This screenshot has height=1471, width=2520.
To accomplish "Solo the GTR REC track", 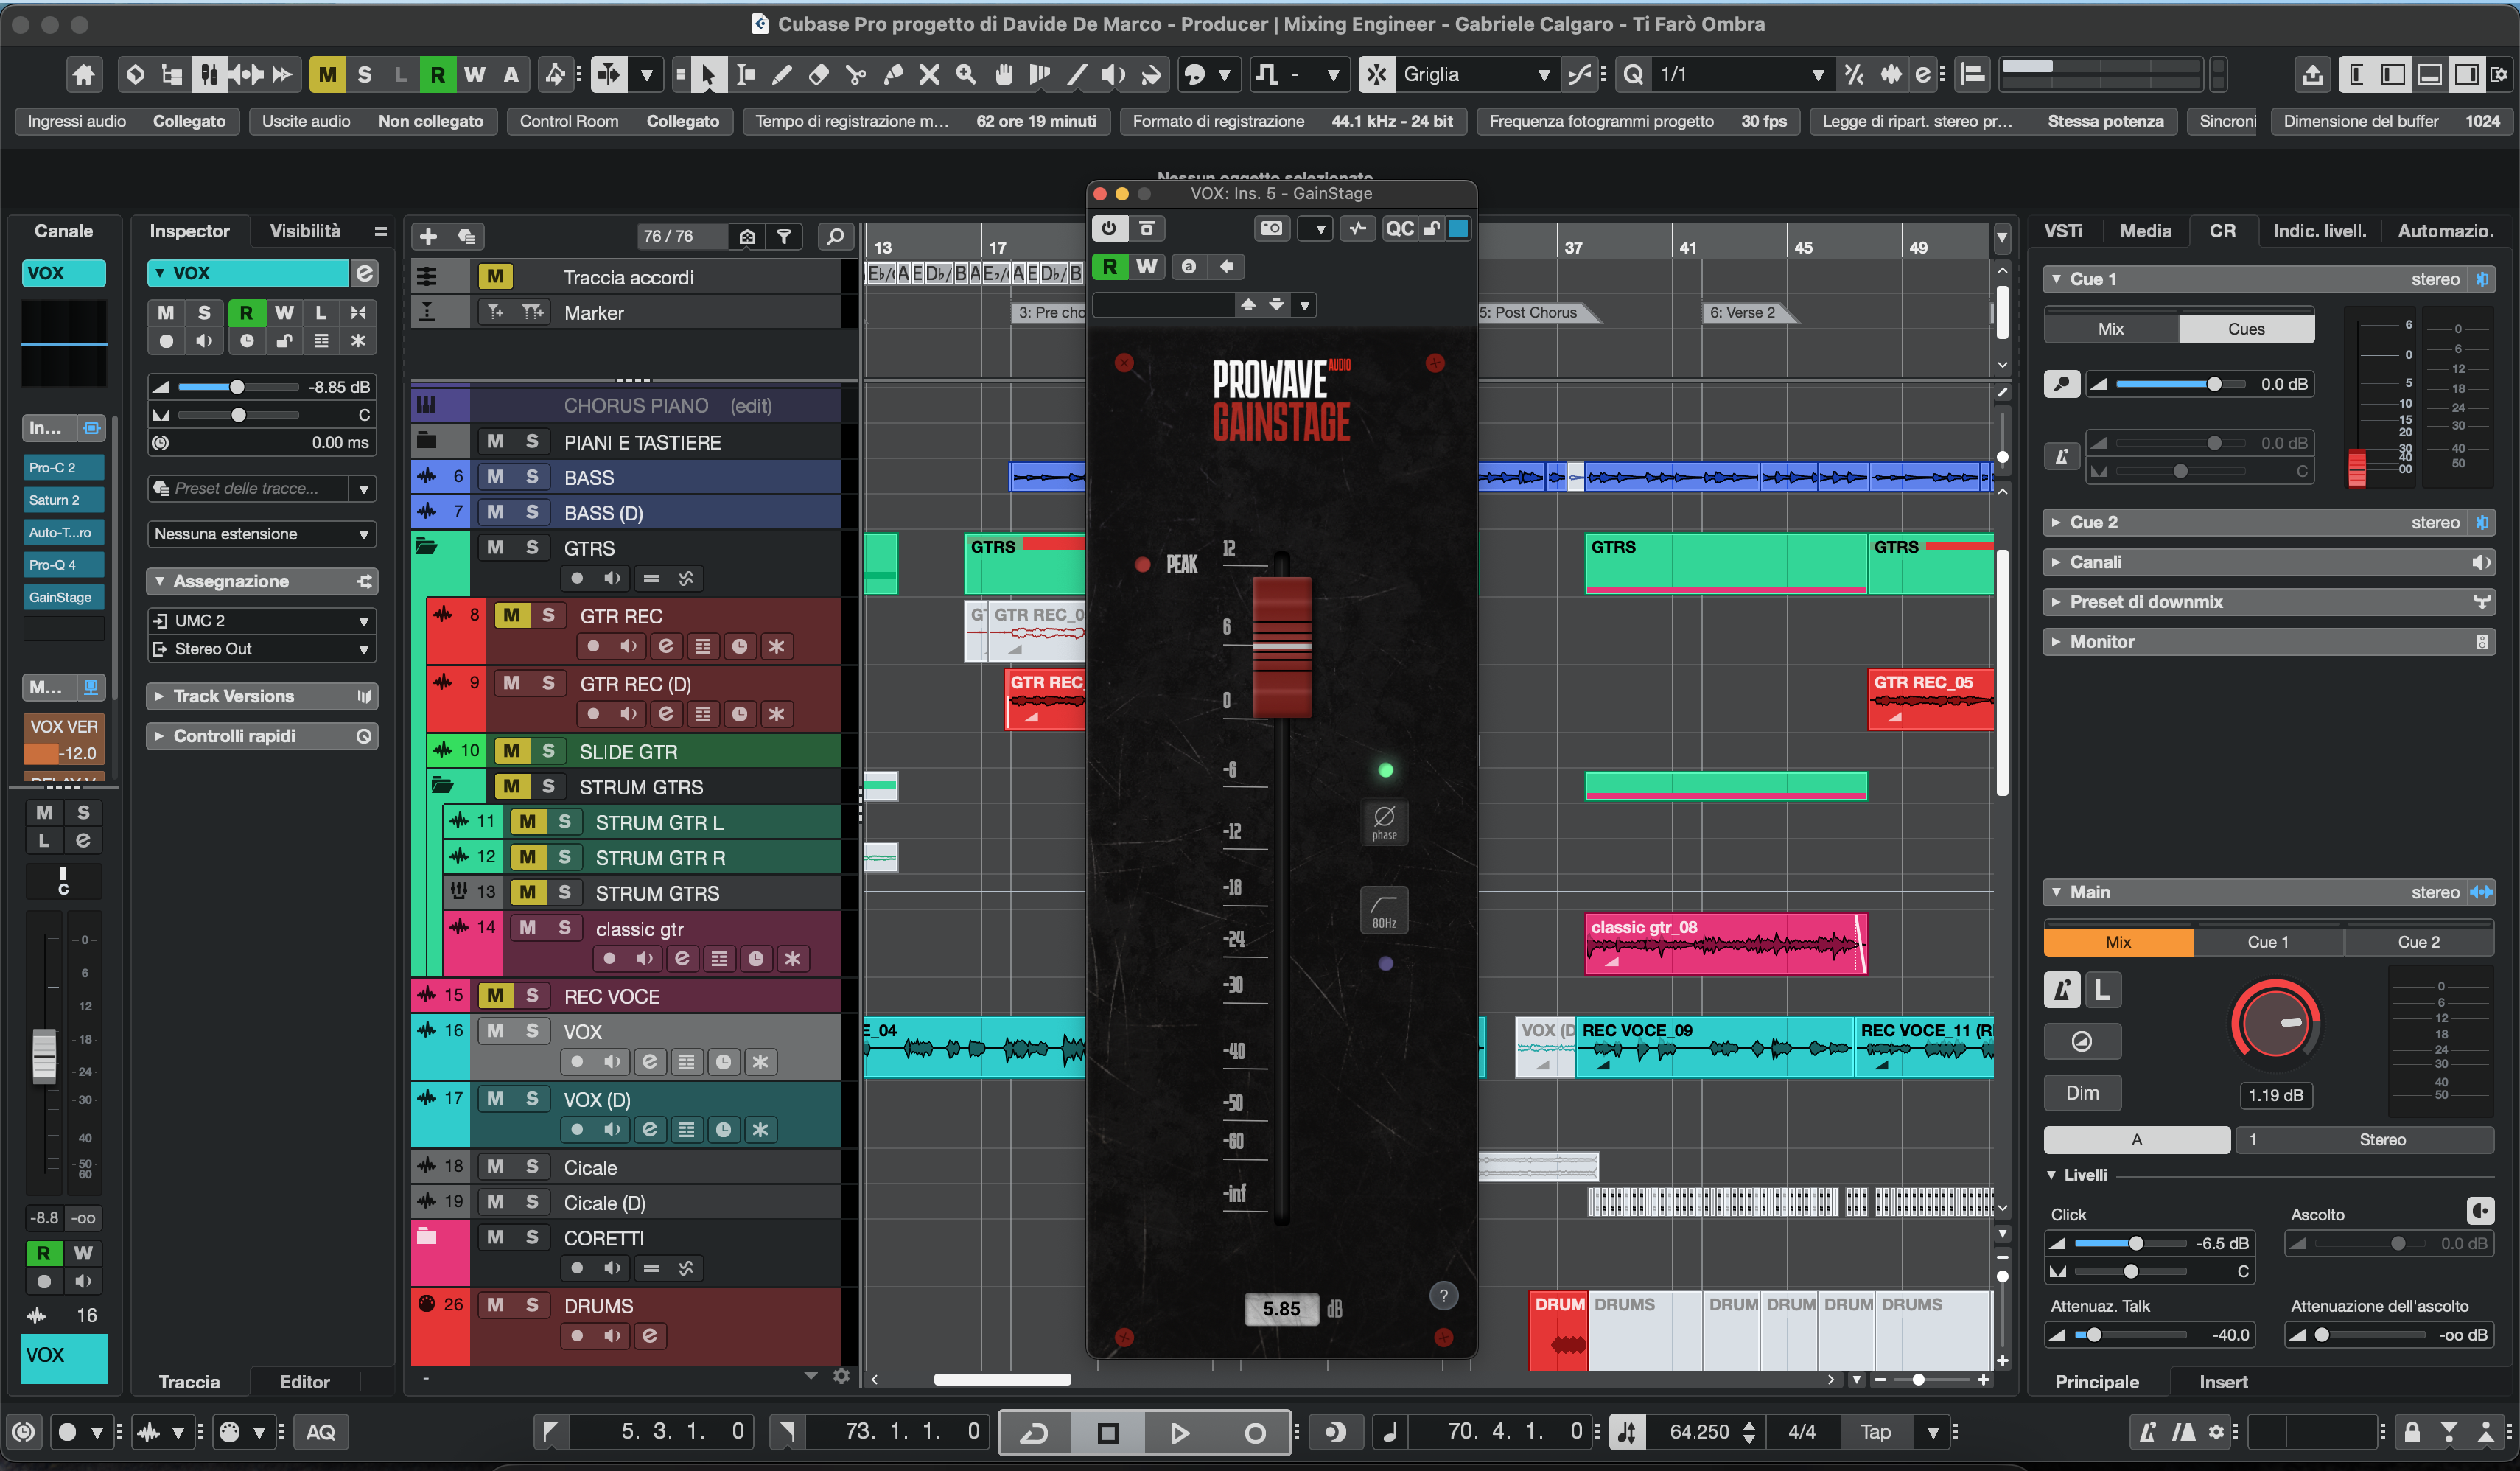I will click(x=548, y=615).
